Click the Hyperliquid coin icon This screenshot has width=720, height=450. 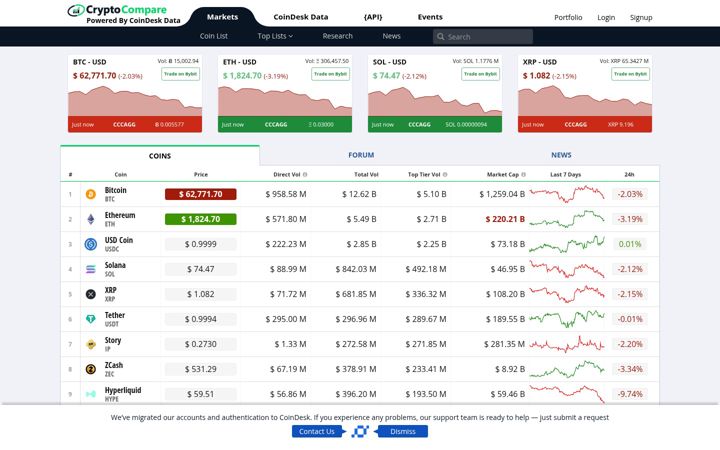(x=91, y=394)
